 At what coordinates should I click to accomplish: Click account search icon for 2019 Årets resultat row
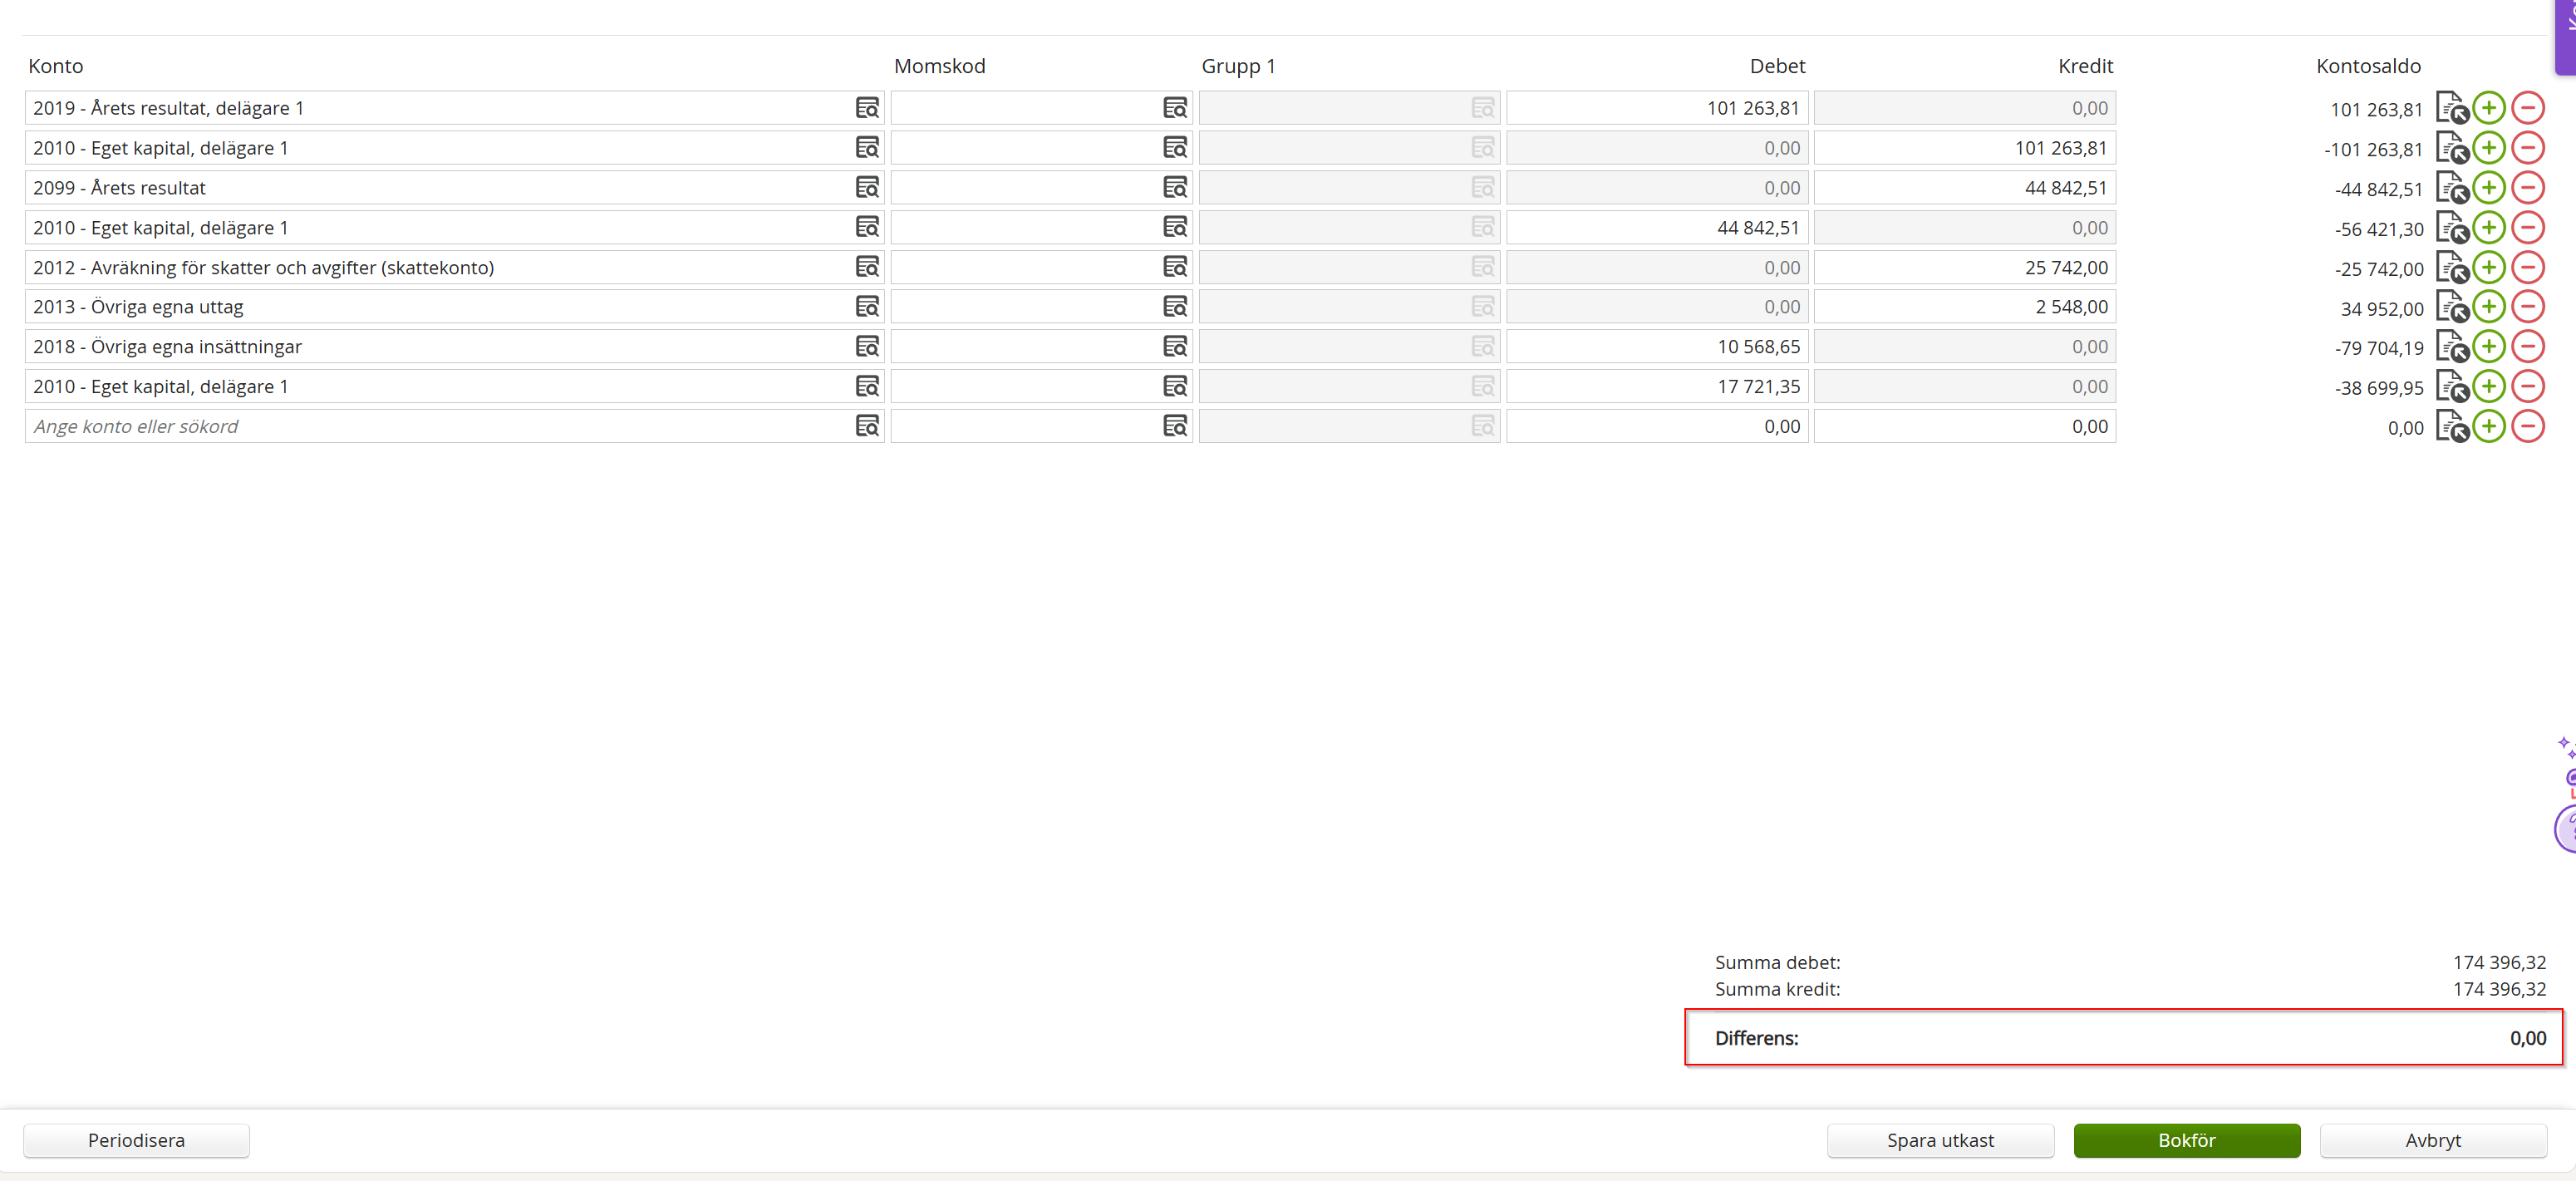click(866, 108)
